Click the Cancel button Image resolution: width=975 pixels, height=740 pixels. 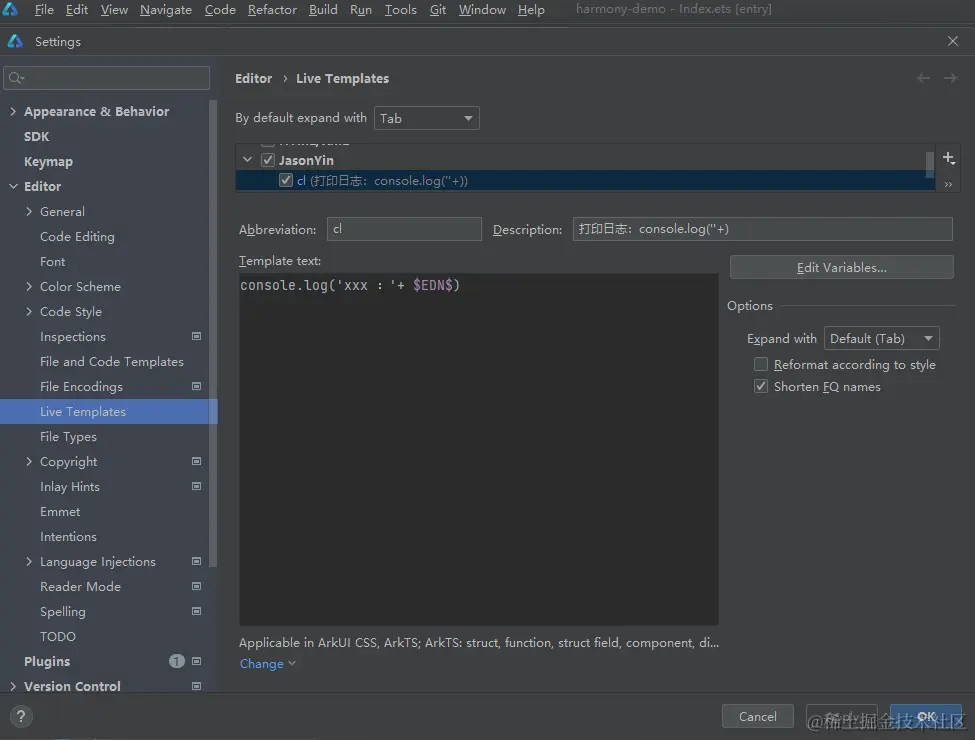click(x=757, y=716)
